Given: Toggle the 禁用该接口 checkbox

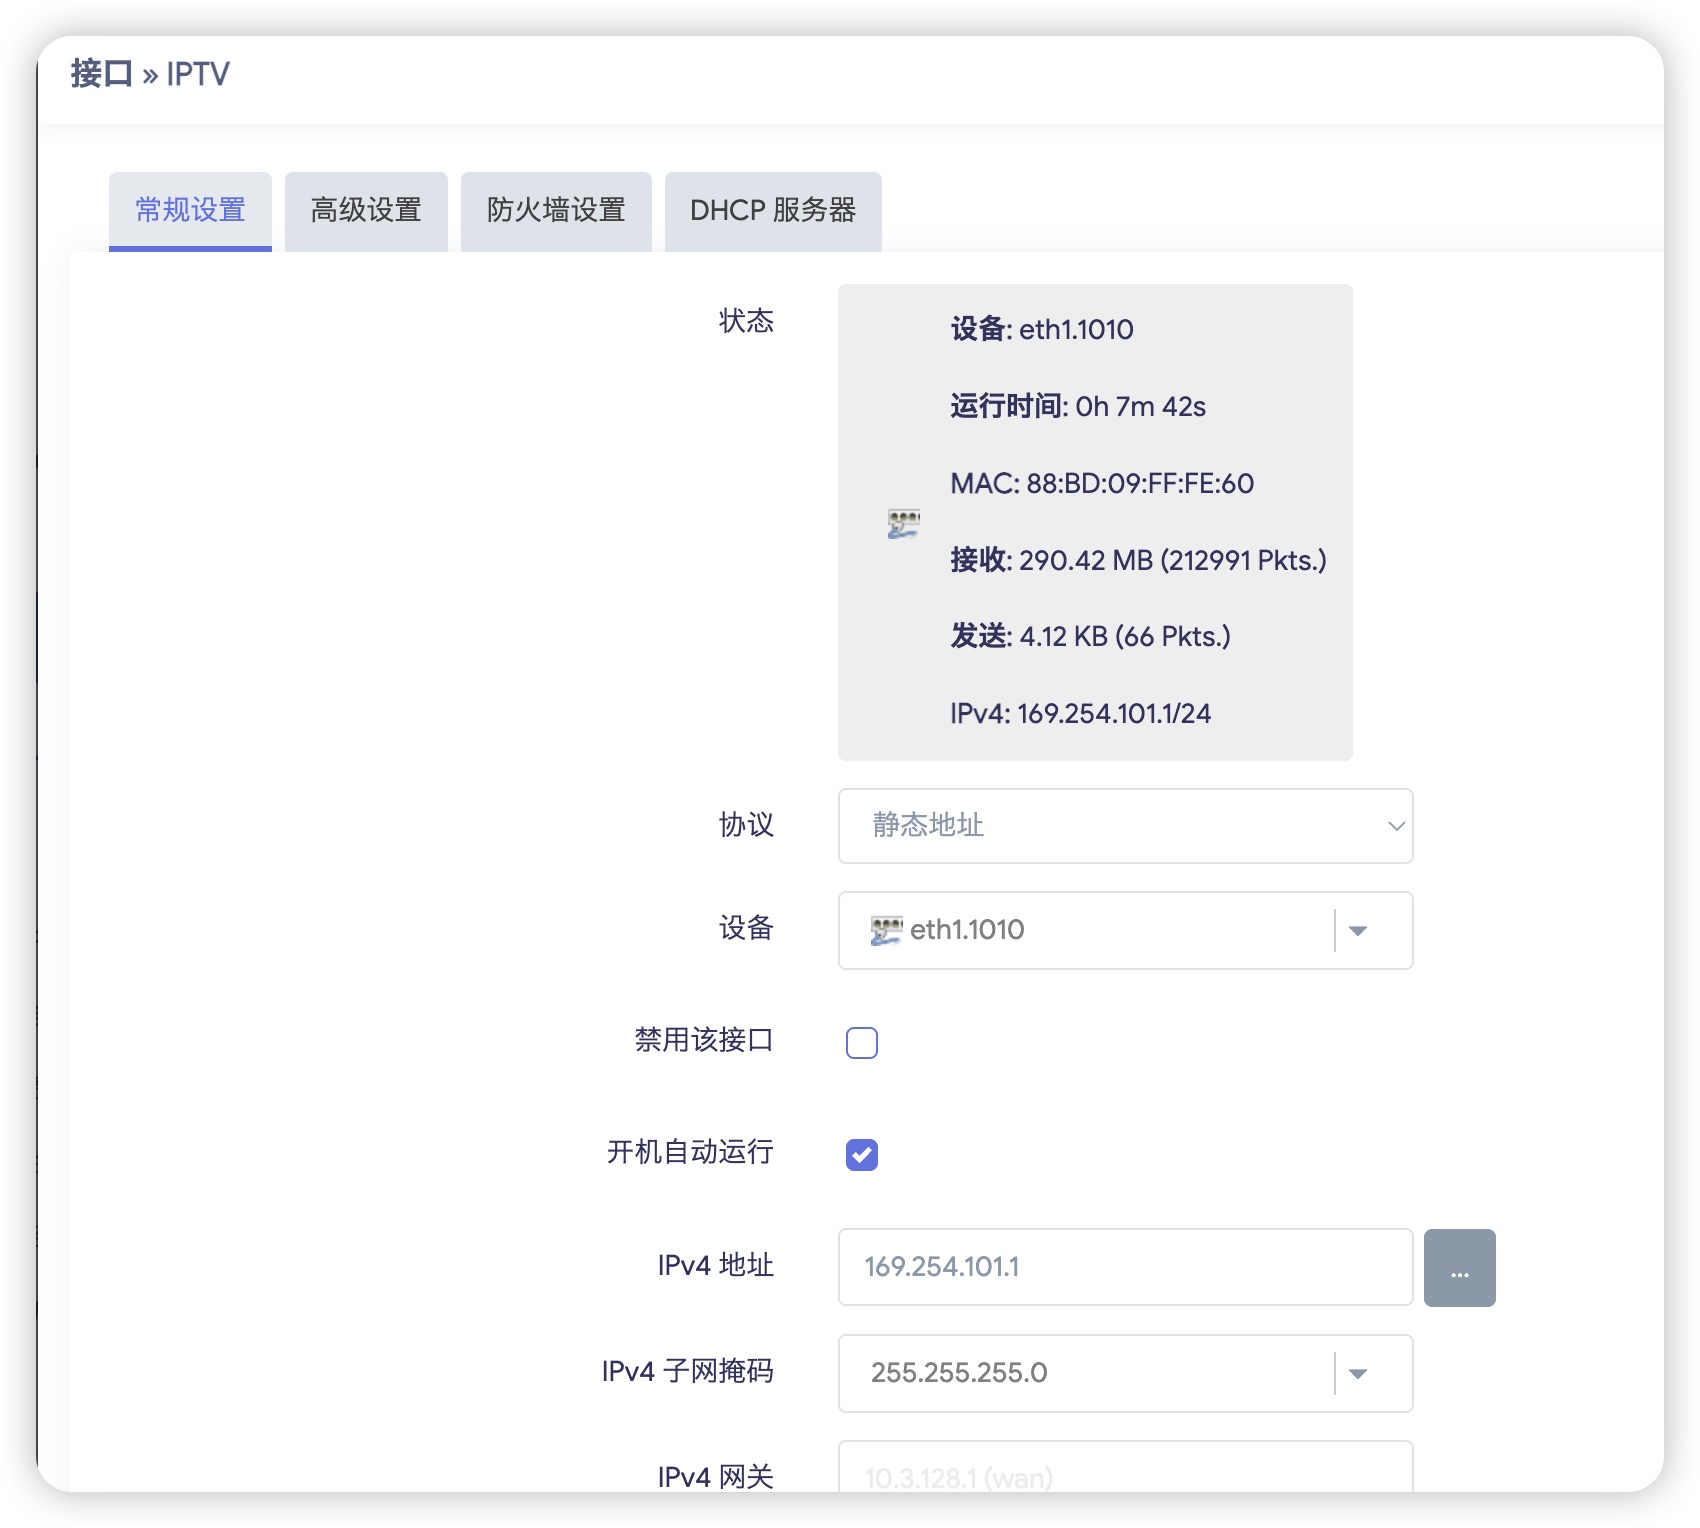Looking at the screenshot, I should tap(861, 1042).
